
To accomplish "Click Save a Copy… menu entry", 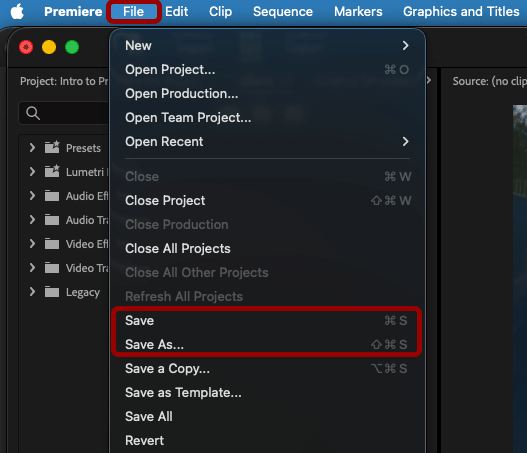I will pos(268,369).
